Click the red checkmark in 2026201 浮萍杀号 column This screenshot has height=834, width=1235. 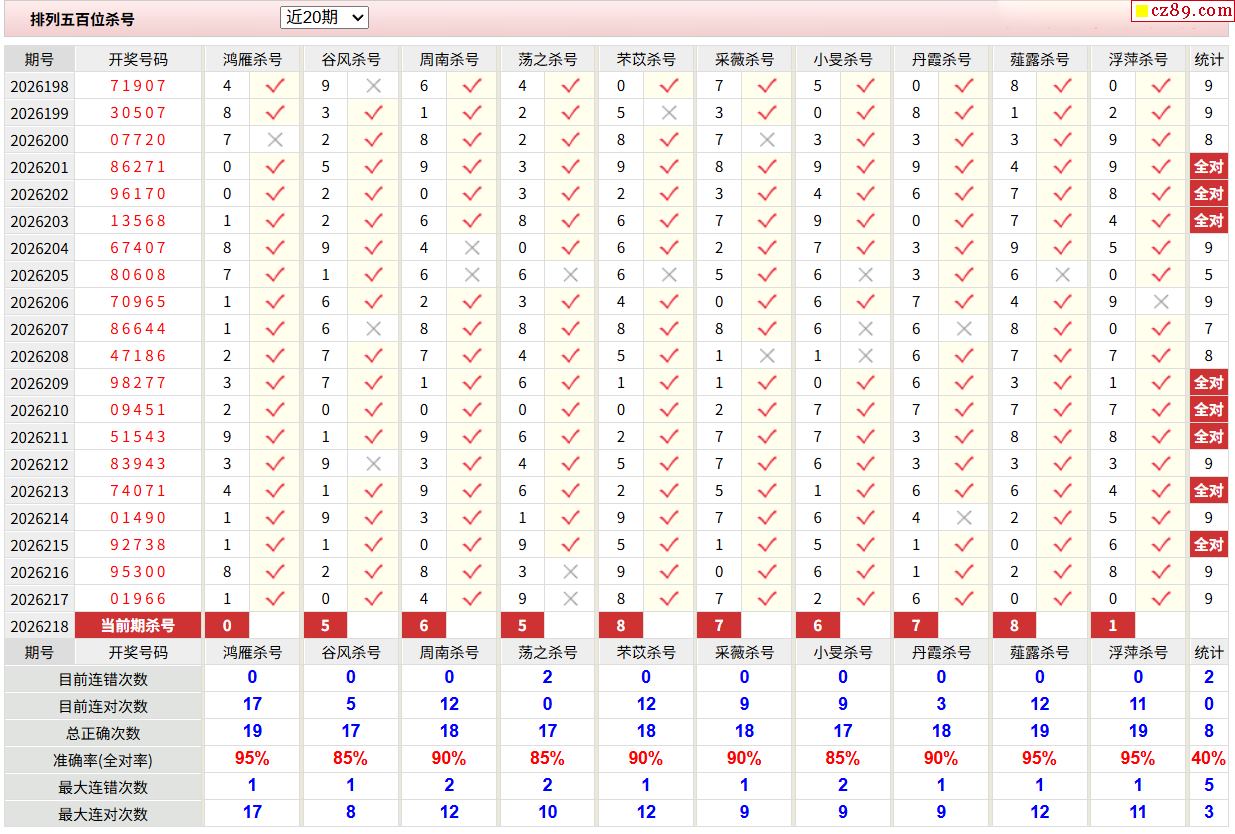(1161, 167)
